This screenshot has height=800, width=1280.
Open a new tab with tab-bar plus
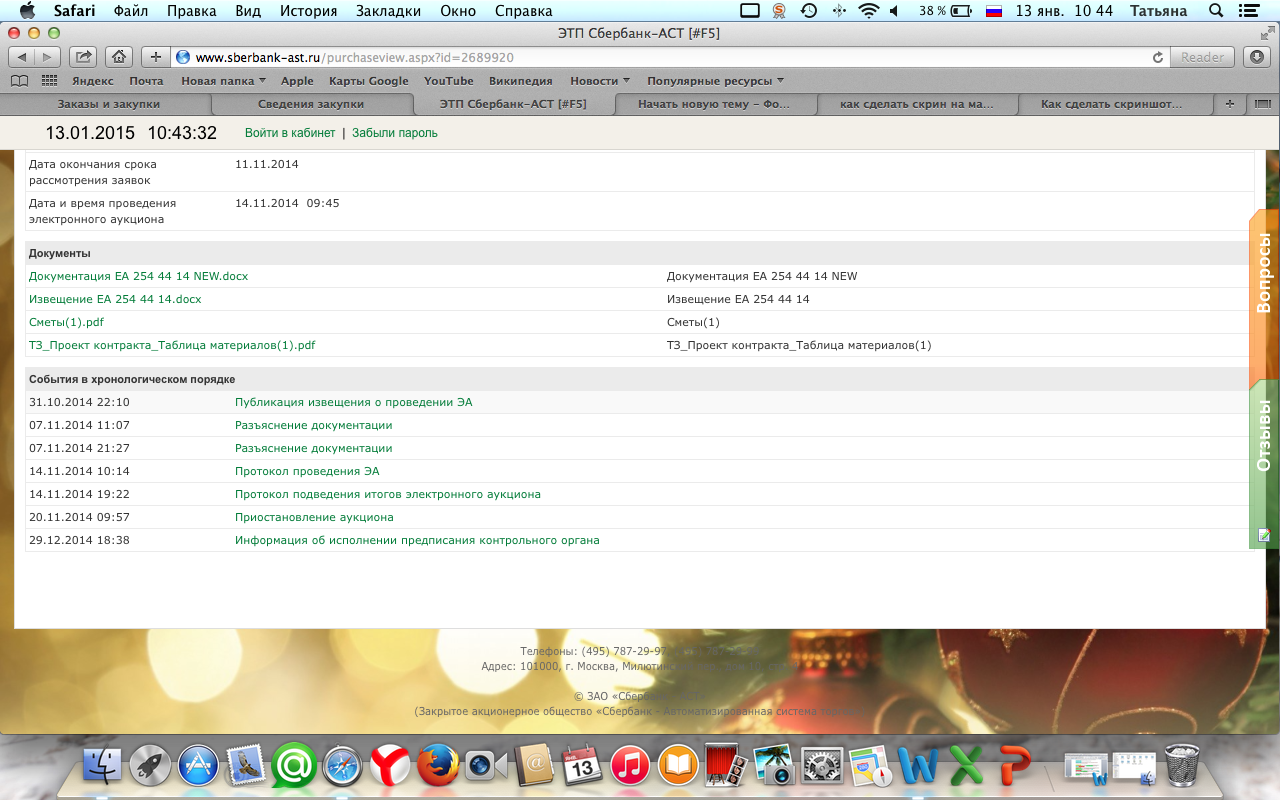point(1229,104)
